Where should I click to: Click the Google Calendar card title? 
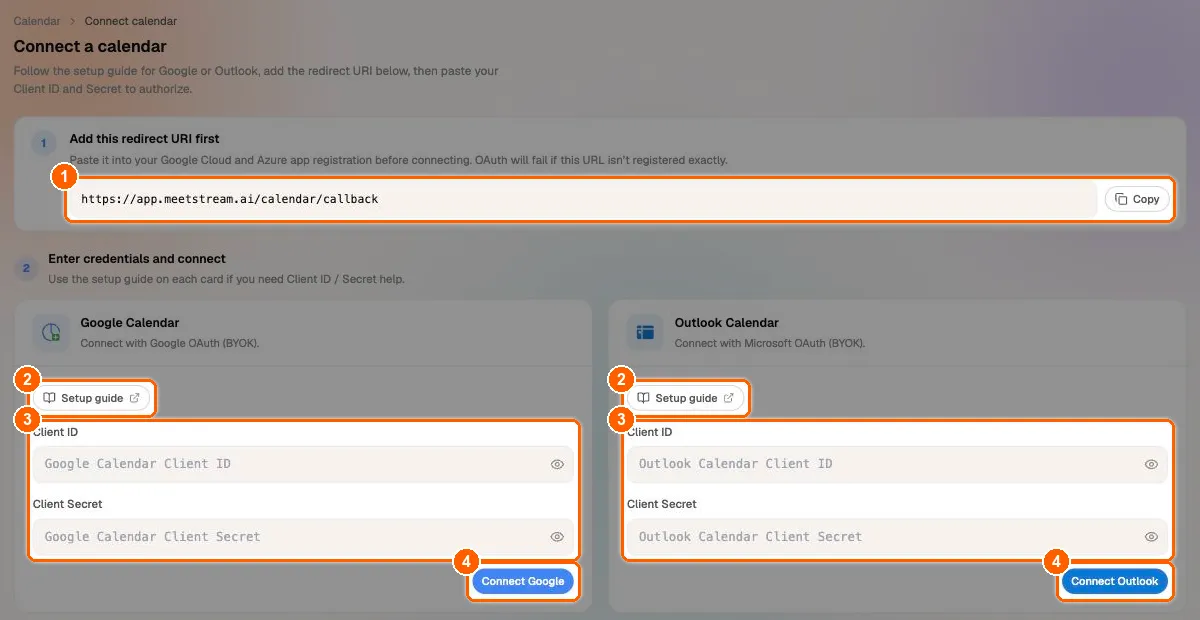[129, 323]
